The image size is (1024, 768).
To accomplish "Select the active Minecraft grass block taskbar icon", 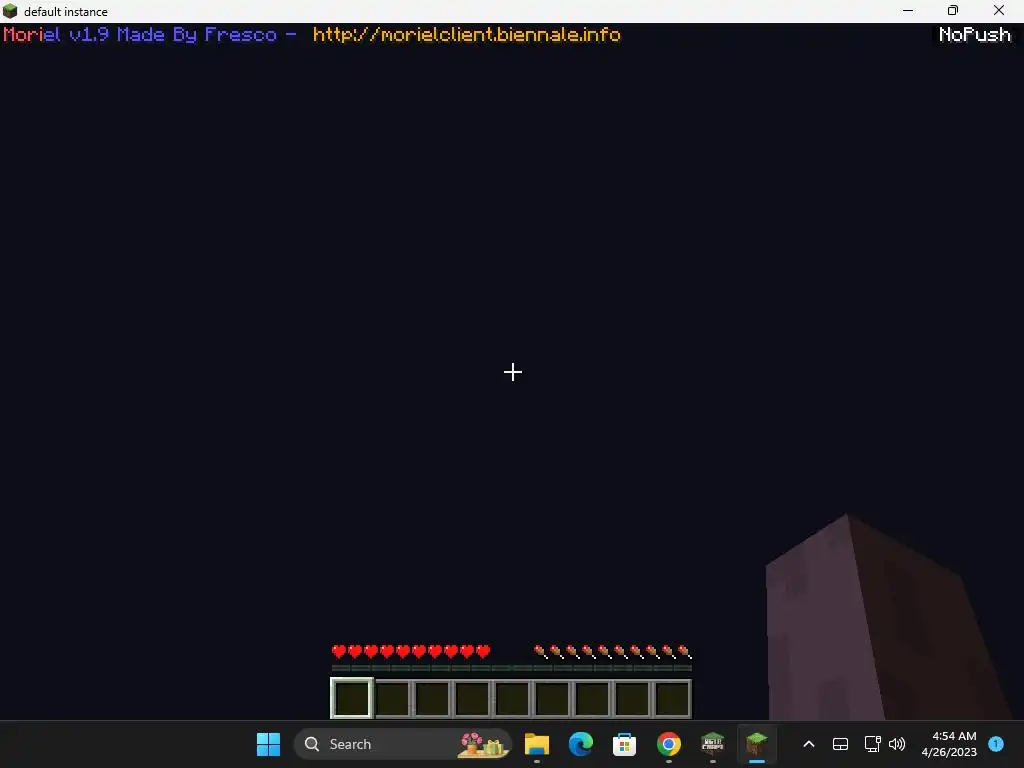I will click(756, 744).
